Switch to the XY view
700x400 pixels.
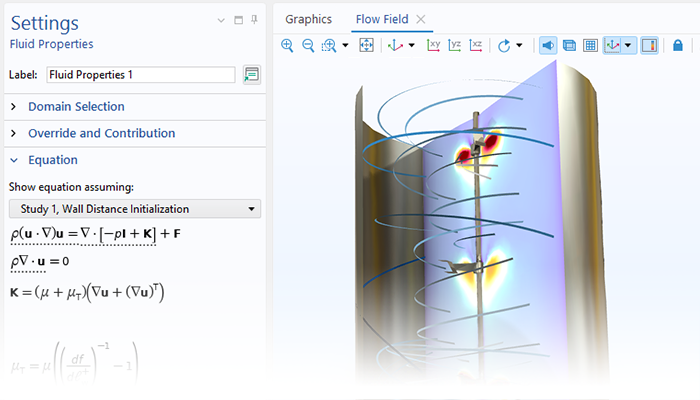click(x=433, y=45)
